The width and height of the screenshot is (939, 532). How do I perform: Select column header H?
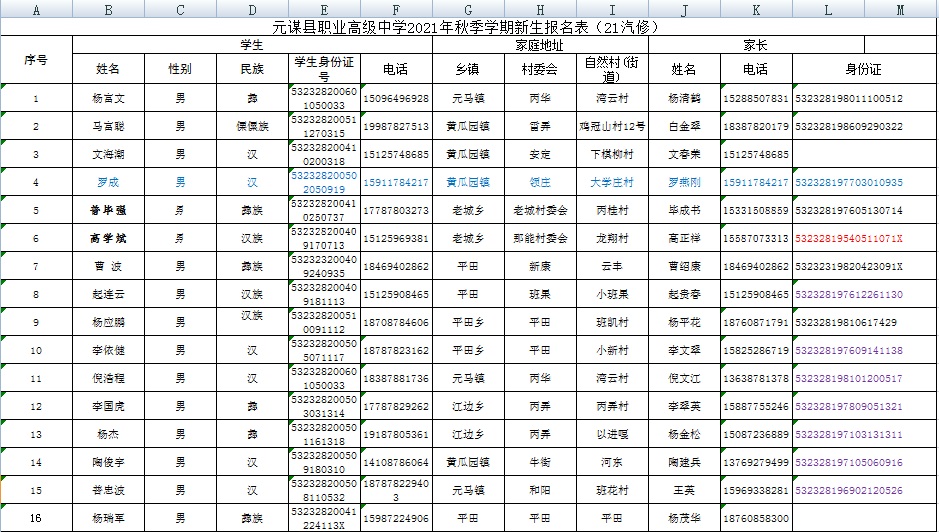pyautogui.click(x=540, y=10)
